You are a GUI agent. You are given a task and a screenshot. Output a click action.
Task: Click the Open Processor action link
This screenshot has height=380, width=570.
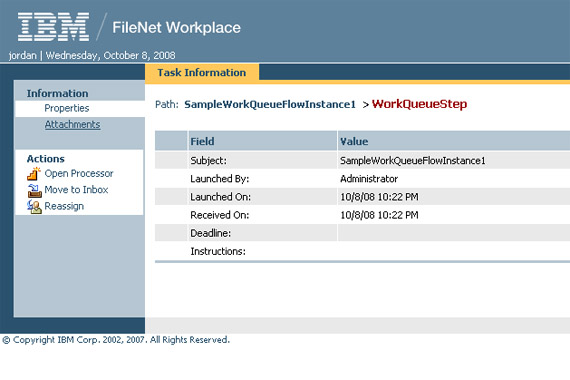(79, 173)
